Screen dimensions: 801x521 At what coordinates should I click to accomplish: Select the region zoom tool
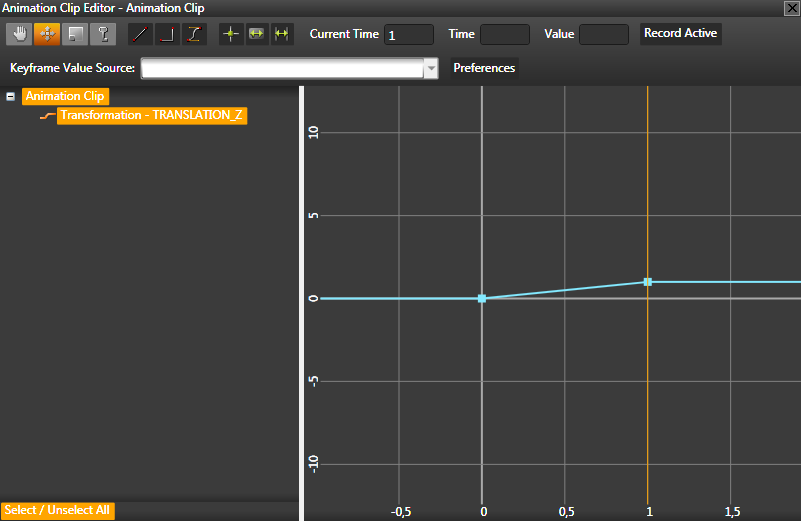tap(75, 34)
